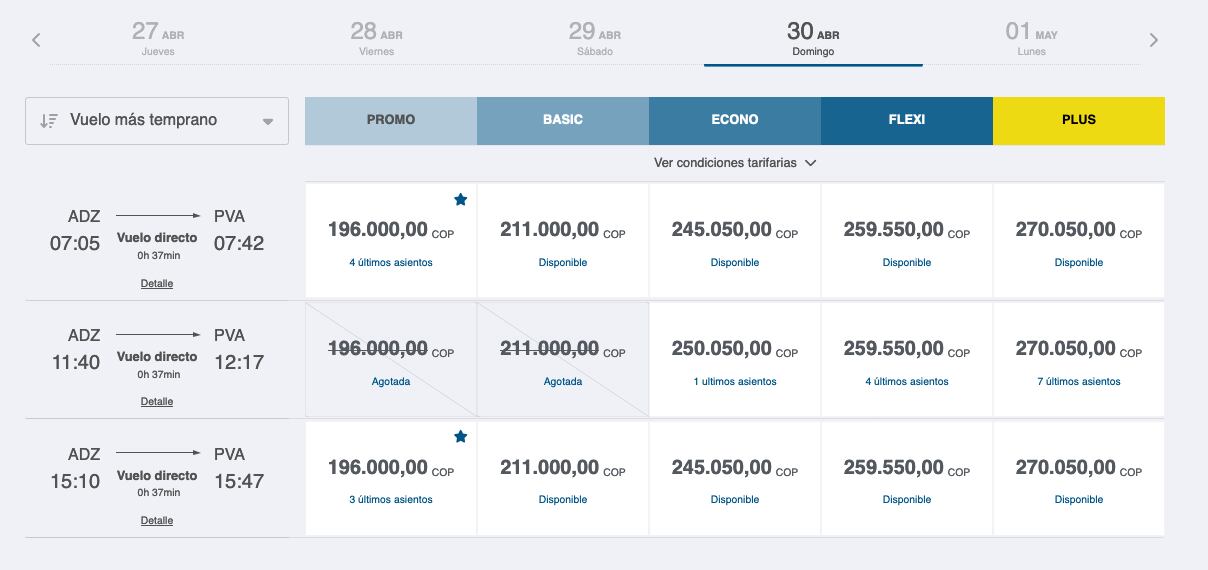Screen dimensions: 1208x570
Task: Select the 28 ABR Viernes date tab
Action: point(376,39)
